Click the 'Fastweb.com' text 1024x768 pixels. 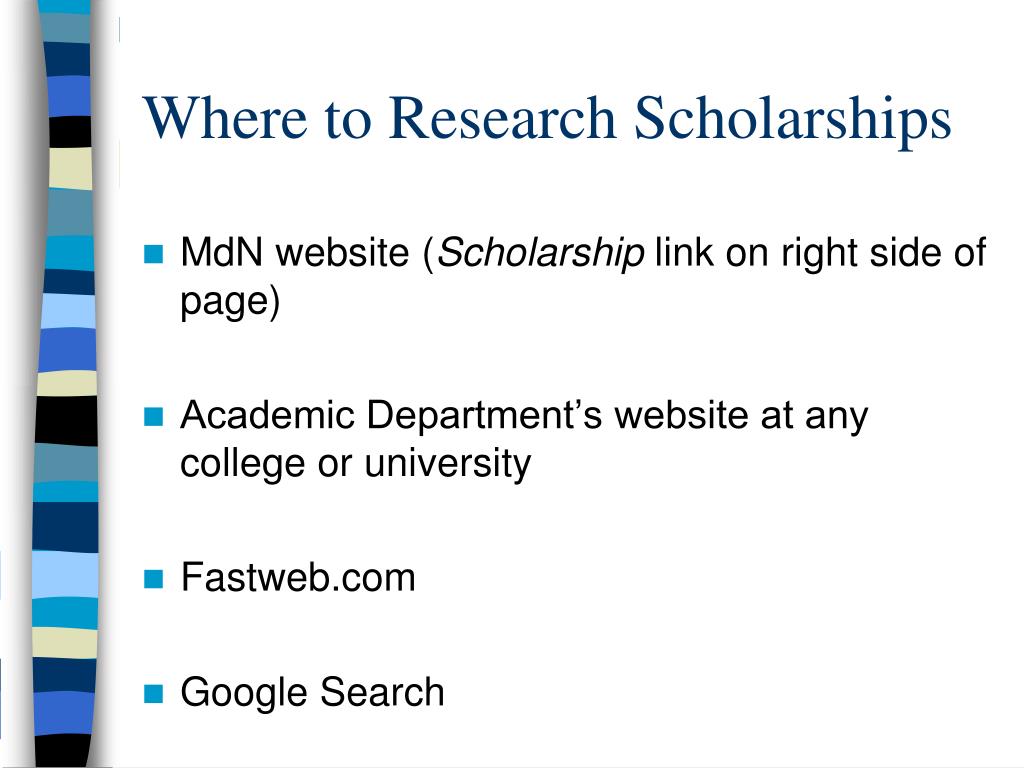(x=298, y=577)
